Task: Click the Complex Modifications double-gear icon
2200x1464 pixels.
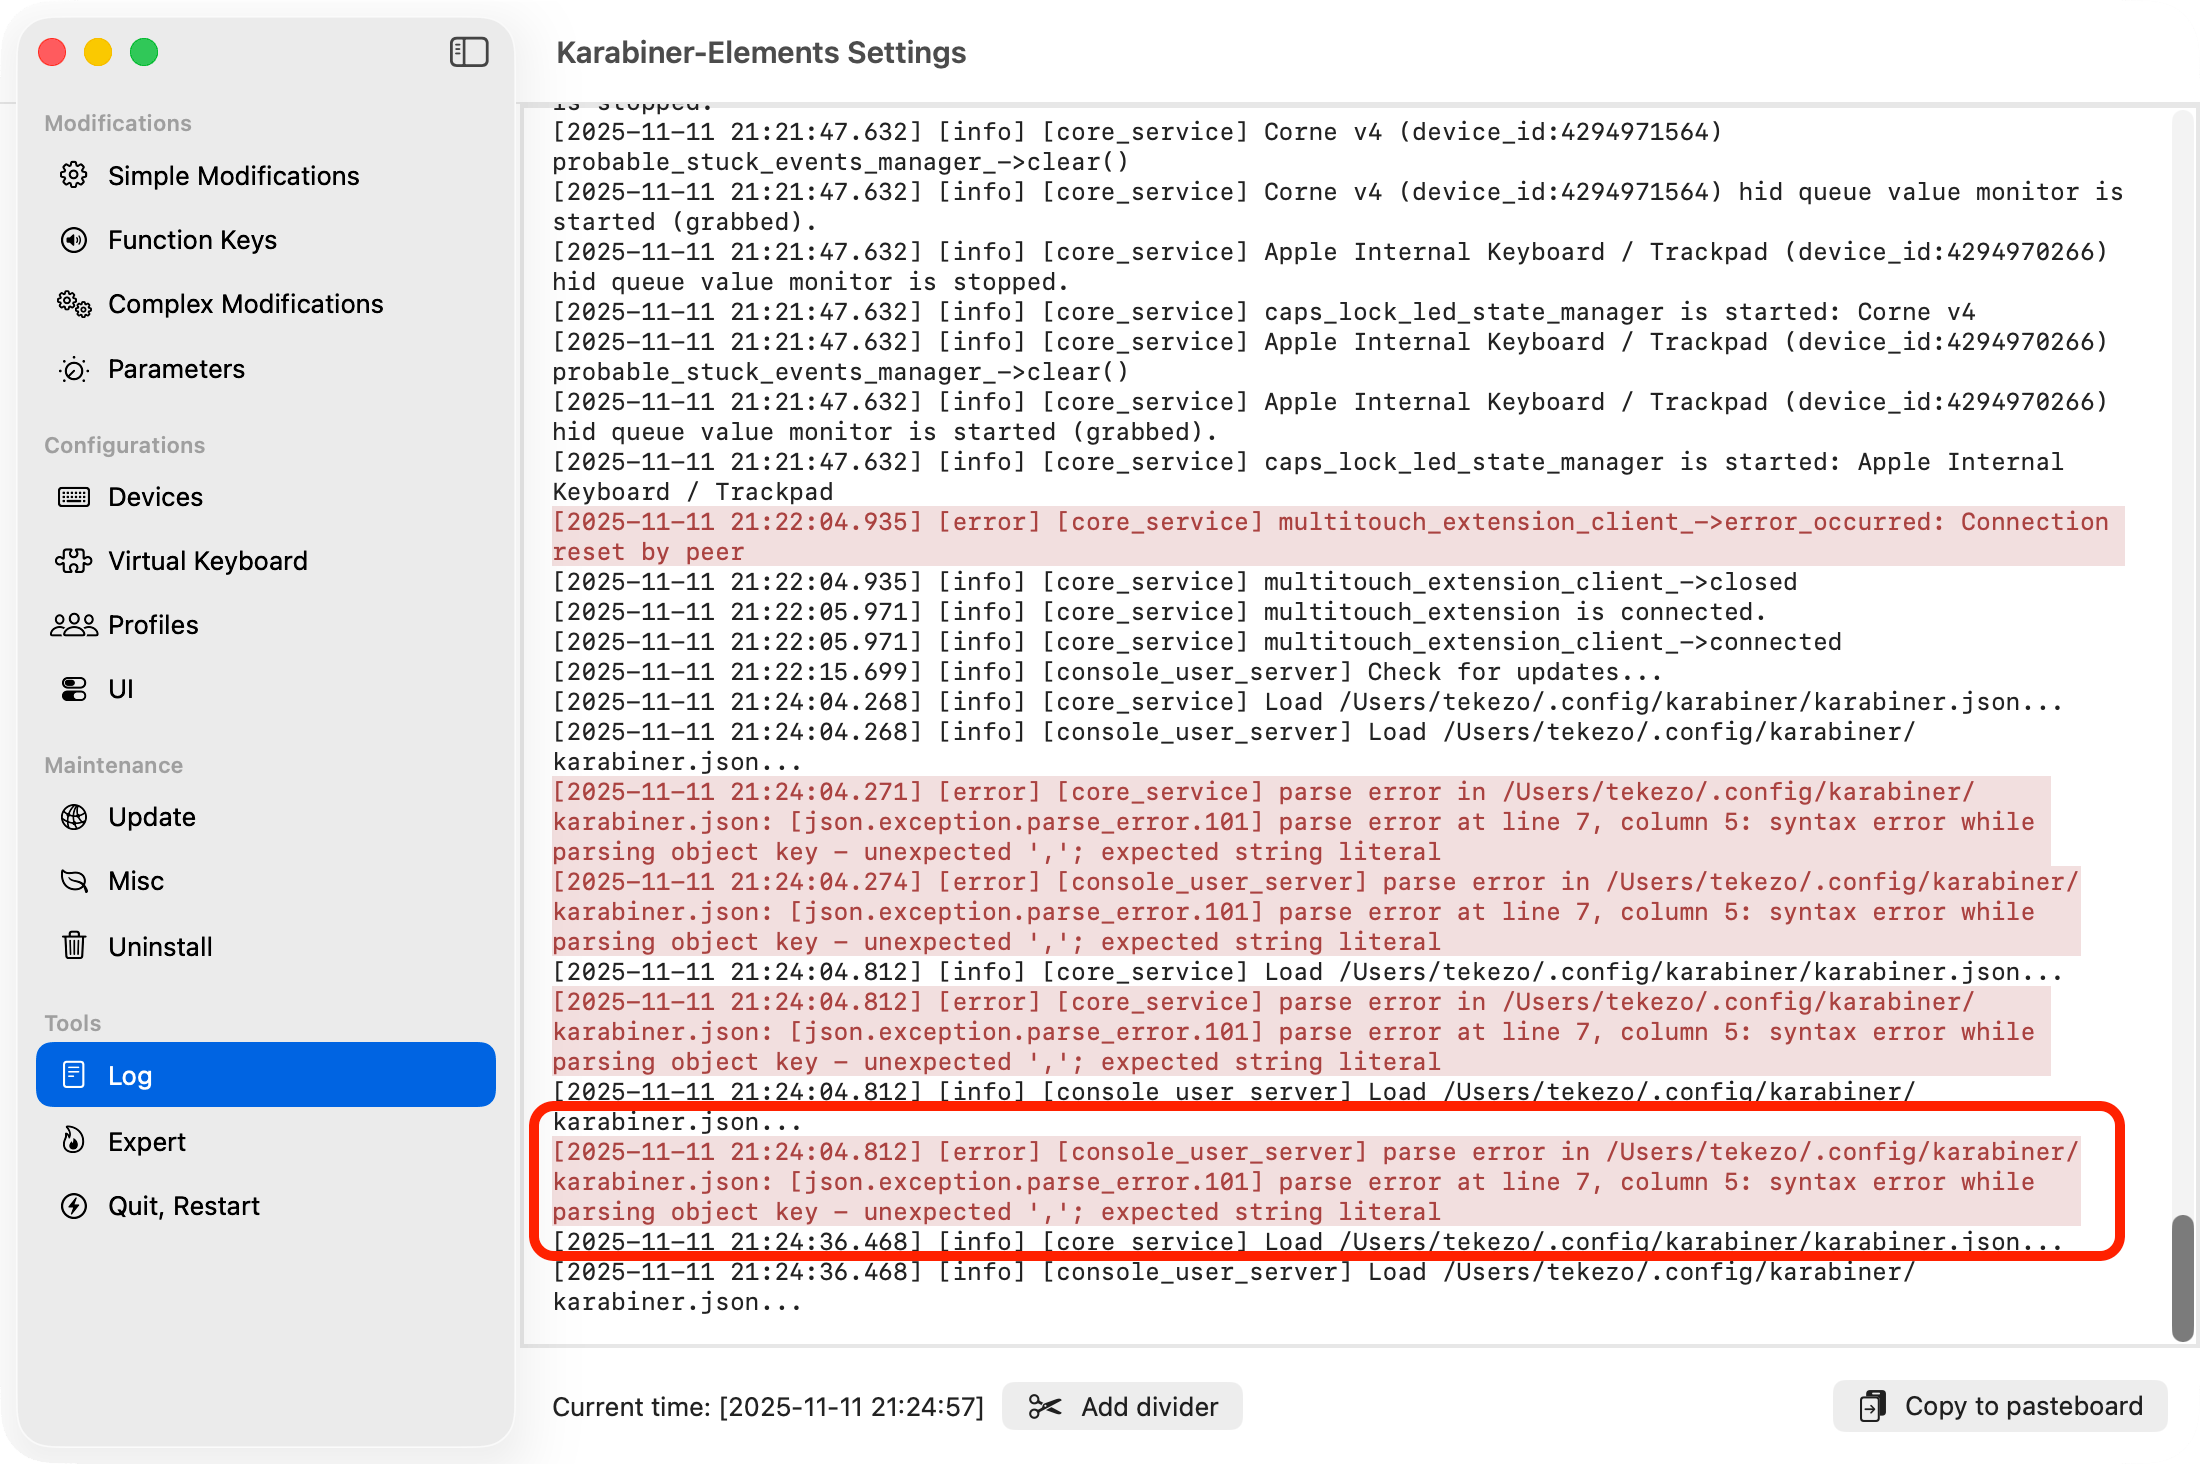Action: click(x=74, y=304)
